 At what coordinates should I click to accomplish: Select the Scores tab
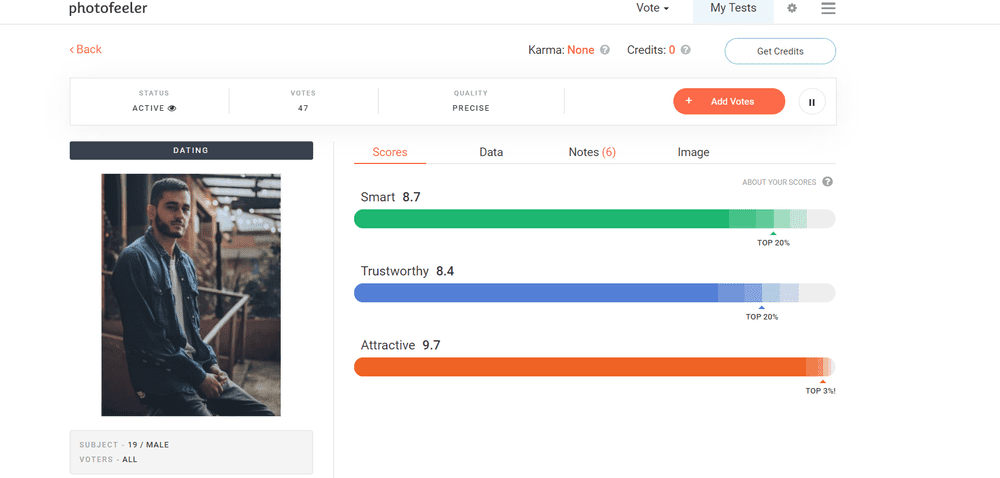[x=390, y=152]
